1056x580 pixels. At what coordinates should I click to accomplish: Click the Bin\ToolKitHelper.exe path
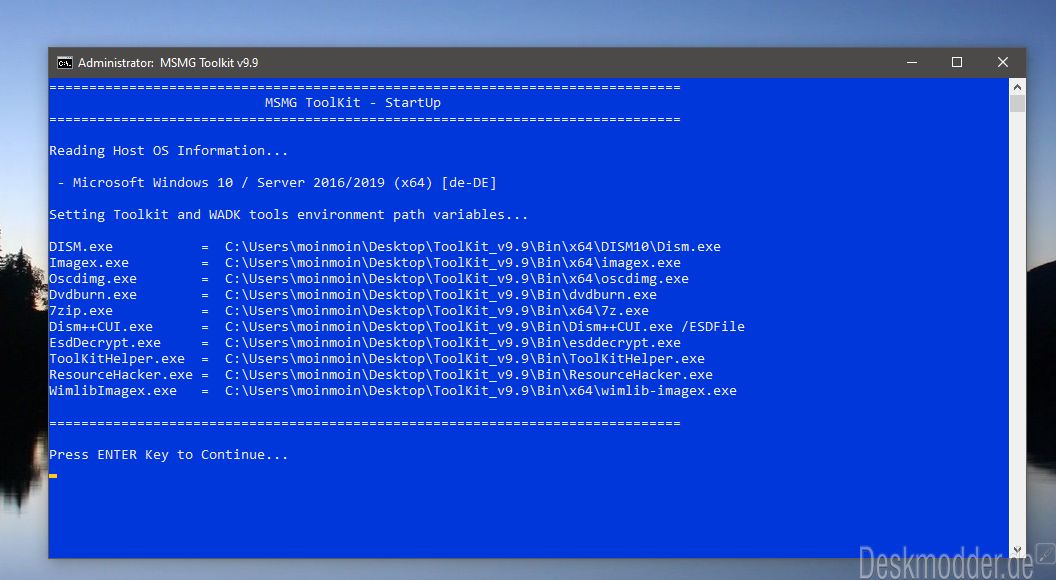[465, 359]
